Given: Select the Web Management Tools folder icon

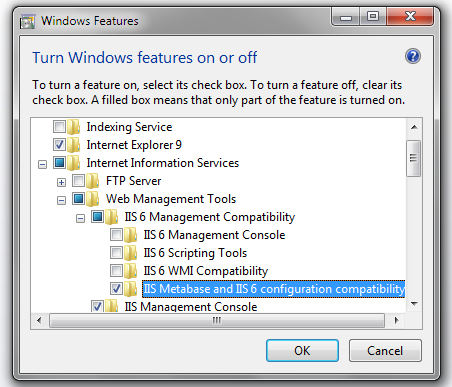Looking at the screenshot, I should (92, 199).
